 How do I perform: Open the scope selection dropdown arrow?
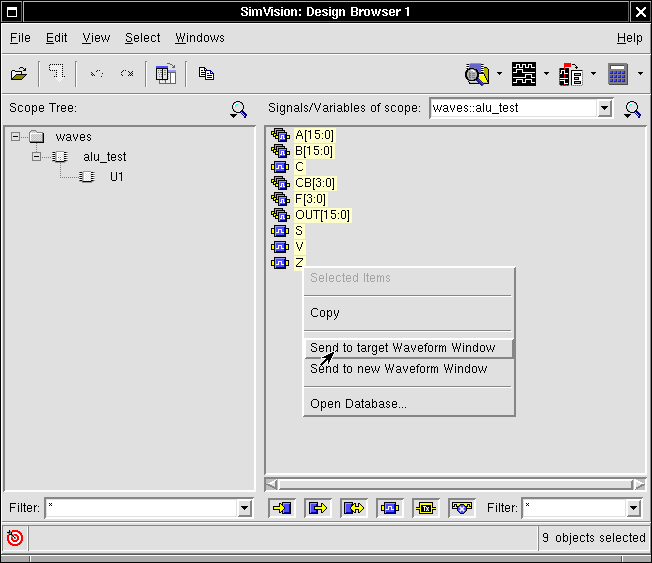point(605,108)
